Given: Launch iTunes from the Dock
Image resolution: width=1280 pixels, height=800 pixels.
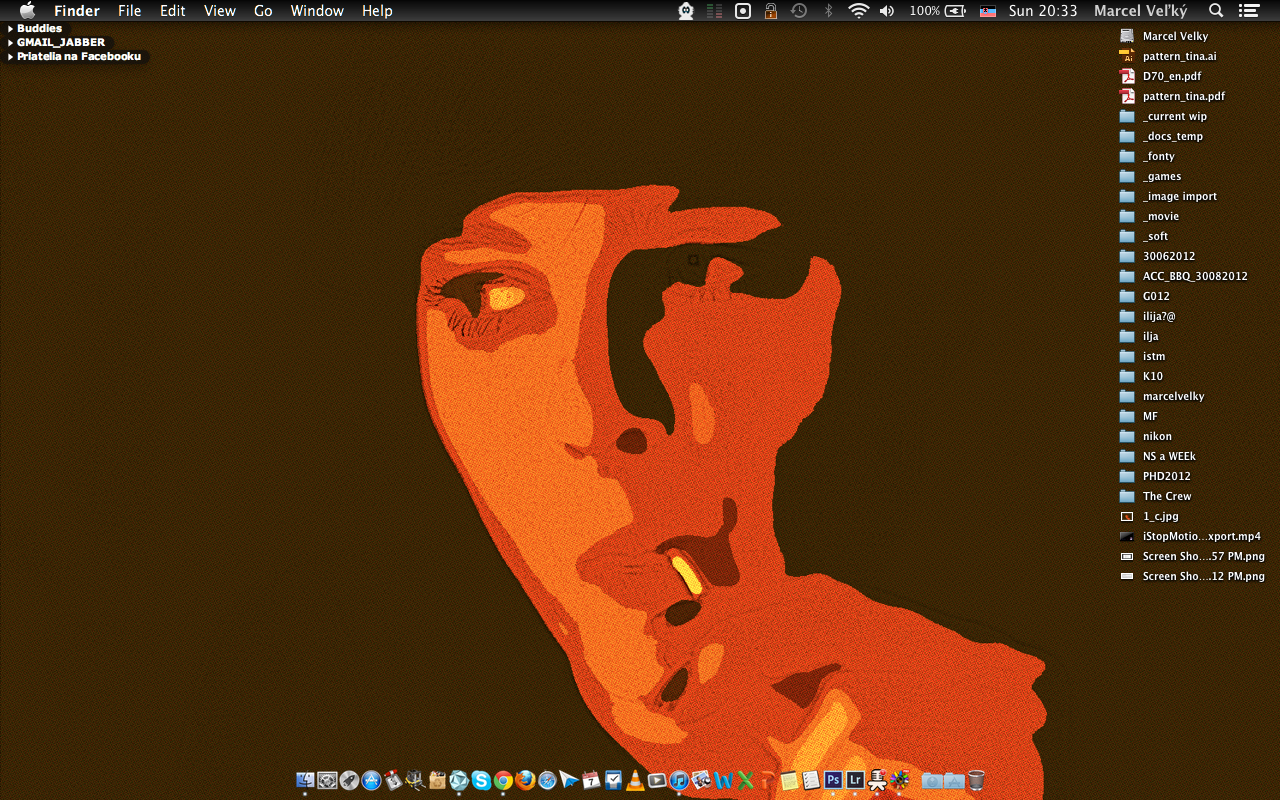Looking at the screenshot, I should click(679, 780).
